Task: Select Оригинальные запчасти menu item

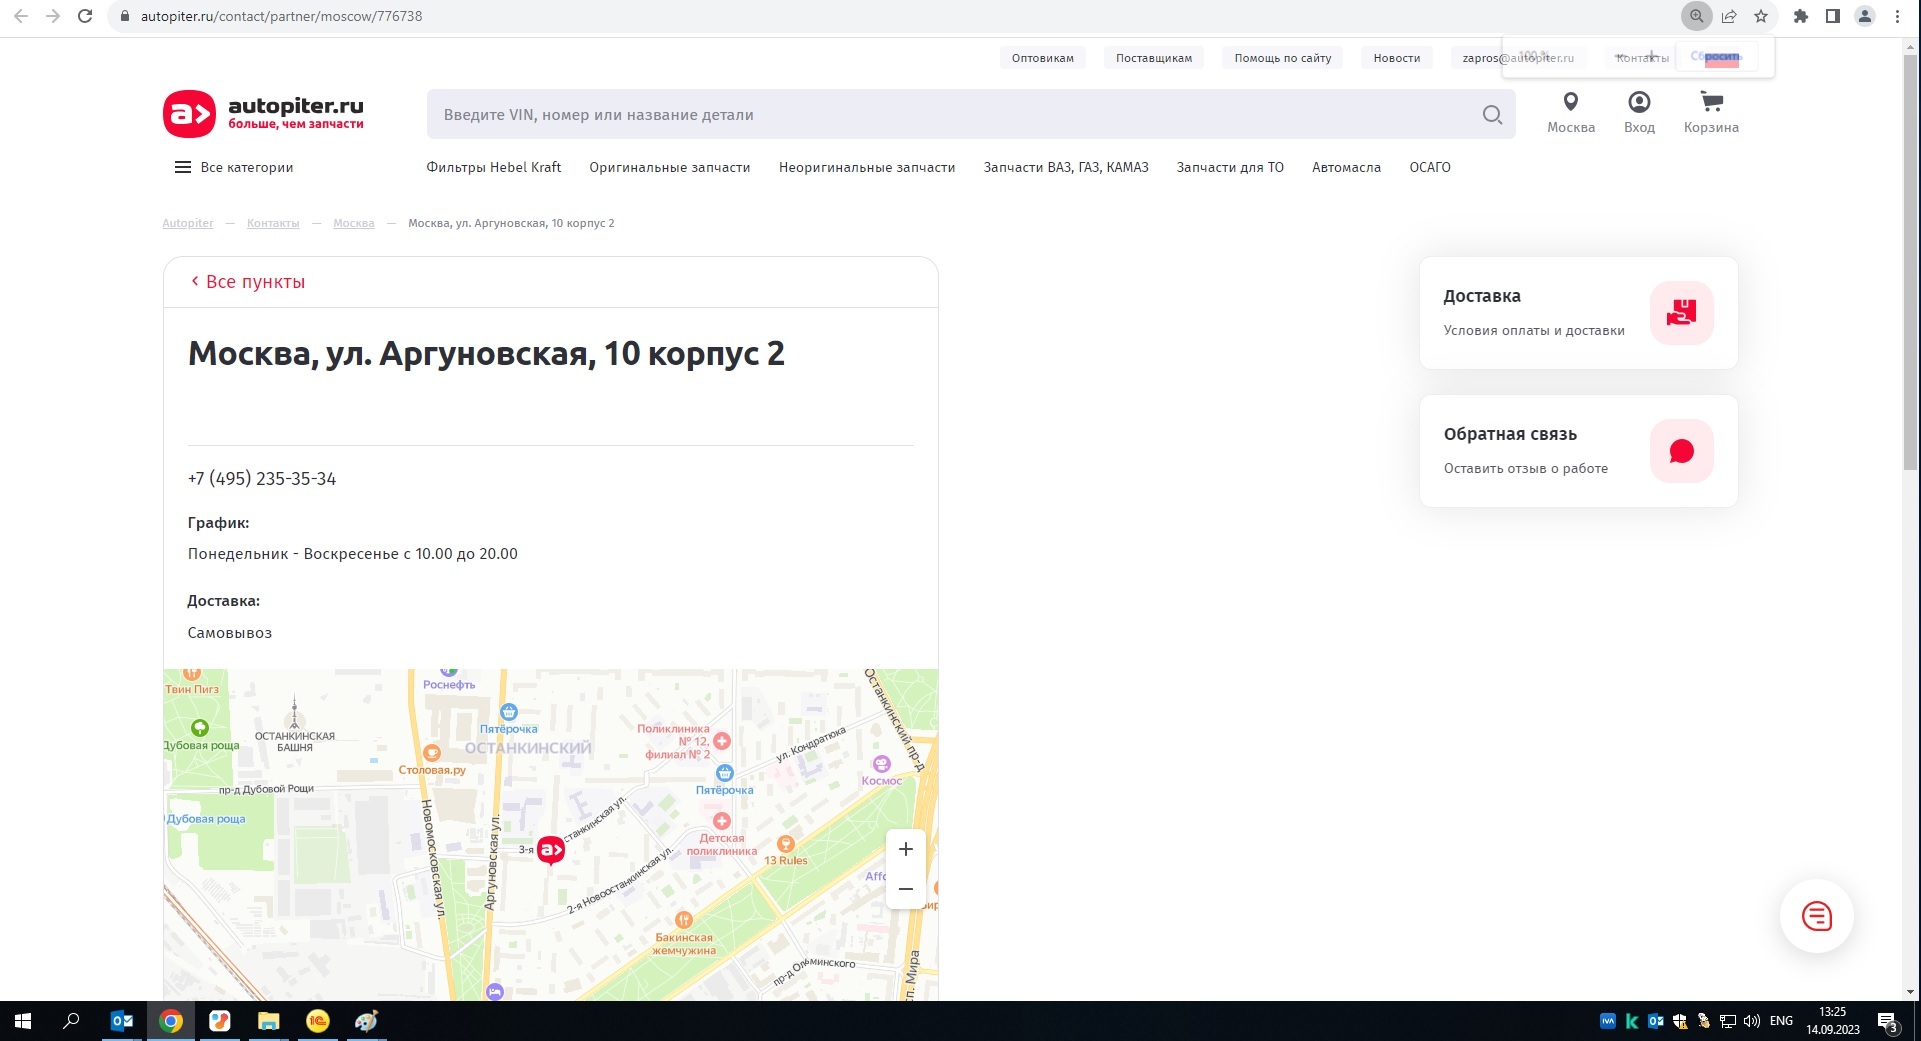Action: (x=670, y=167)
